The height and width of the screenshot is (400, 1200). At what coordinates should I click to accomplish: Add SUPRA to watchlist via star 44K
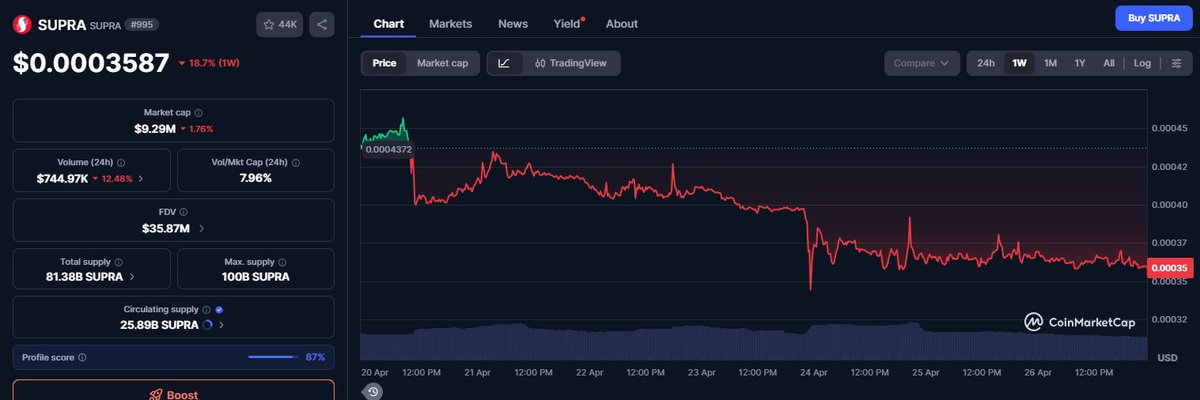pyautogui.click(x=280, y=24)
